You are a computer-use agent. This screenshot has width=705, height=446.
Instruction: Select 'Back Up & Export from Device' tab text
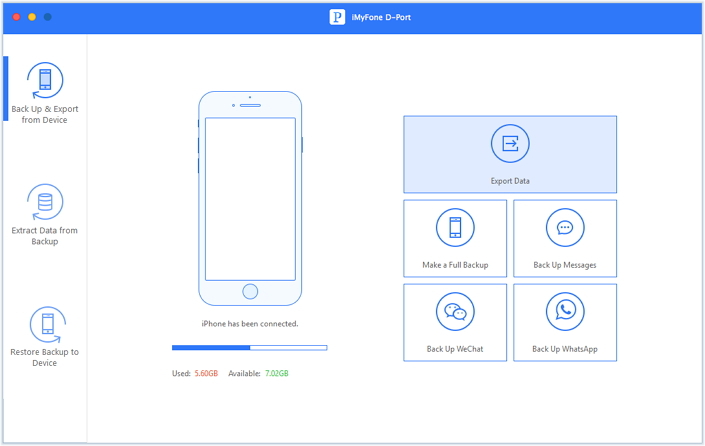(45, 114)
